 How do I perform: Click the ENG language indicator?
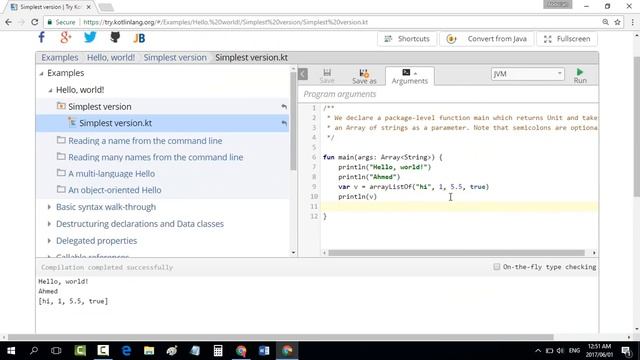[574, 351]
